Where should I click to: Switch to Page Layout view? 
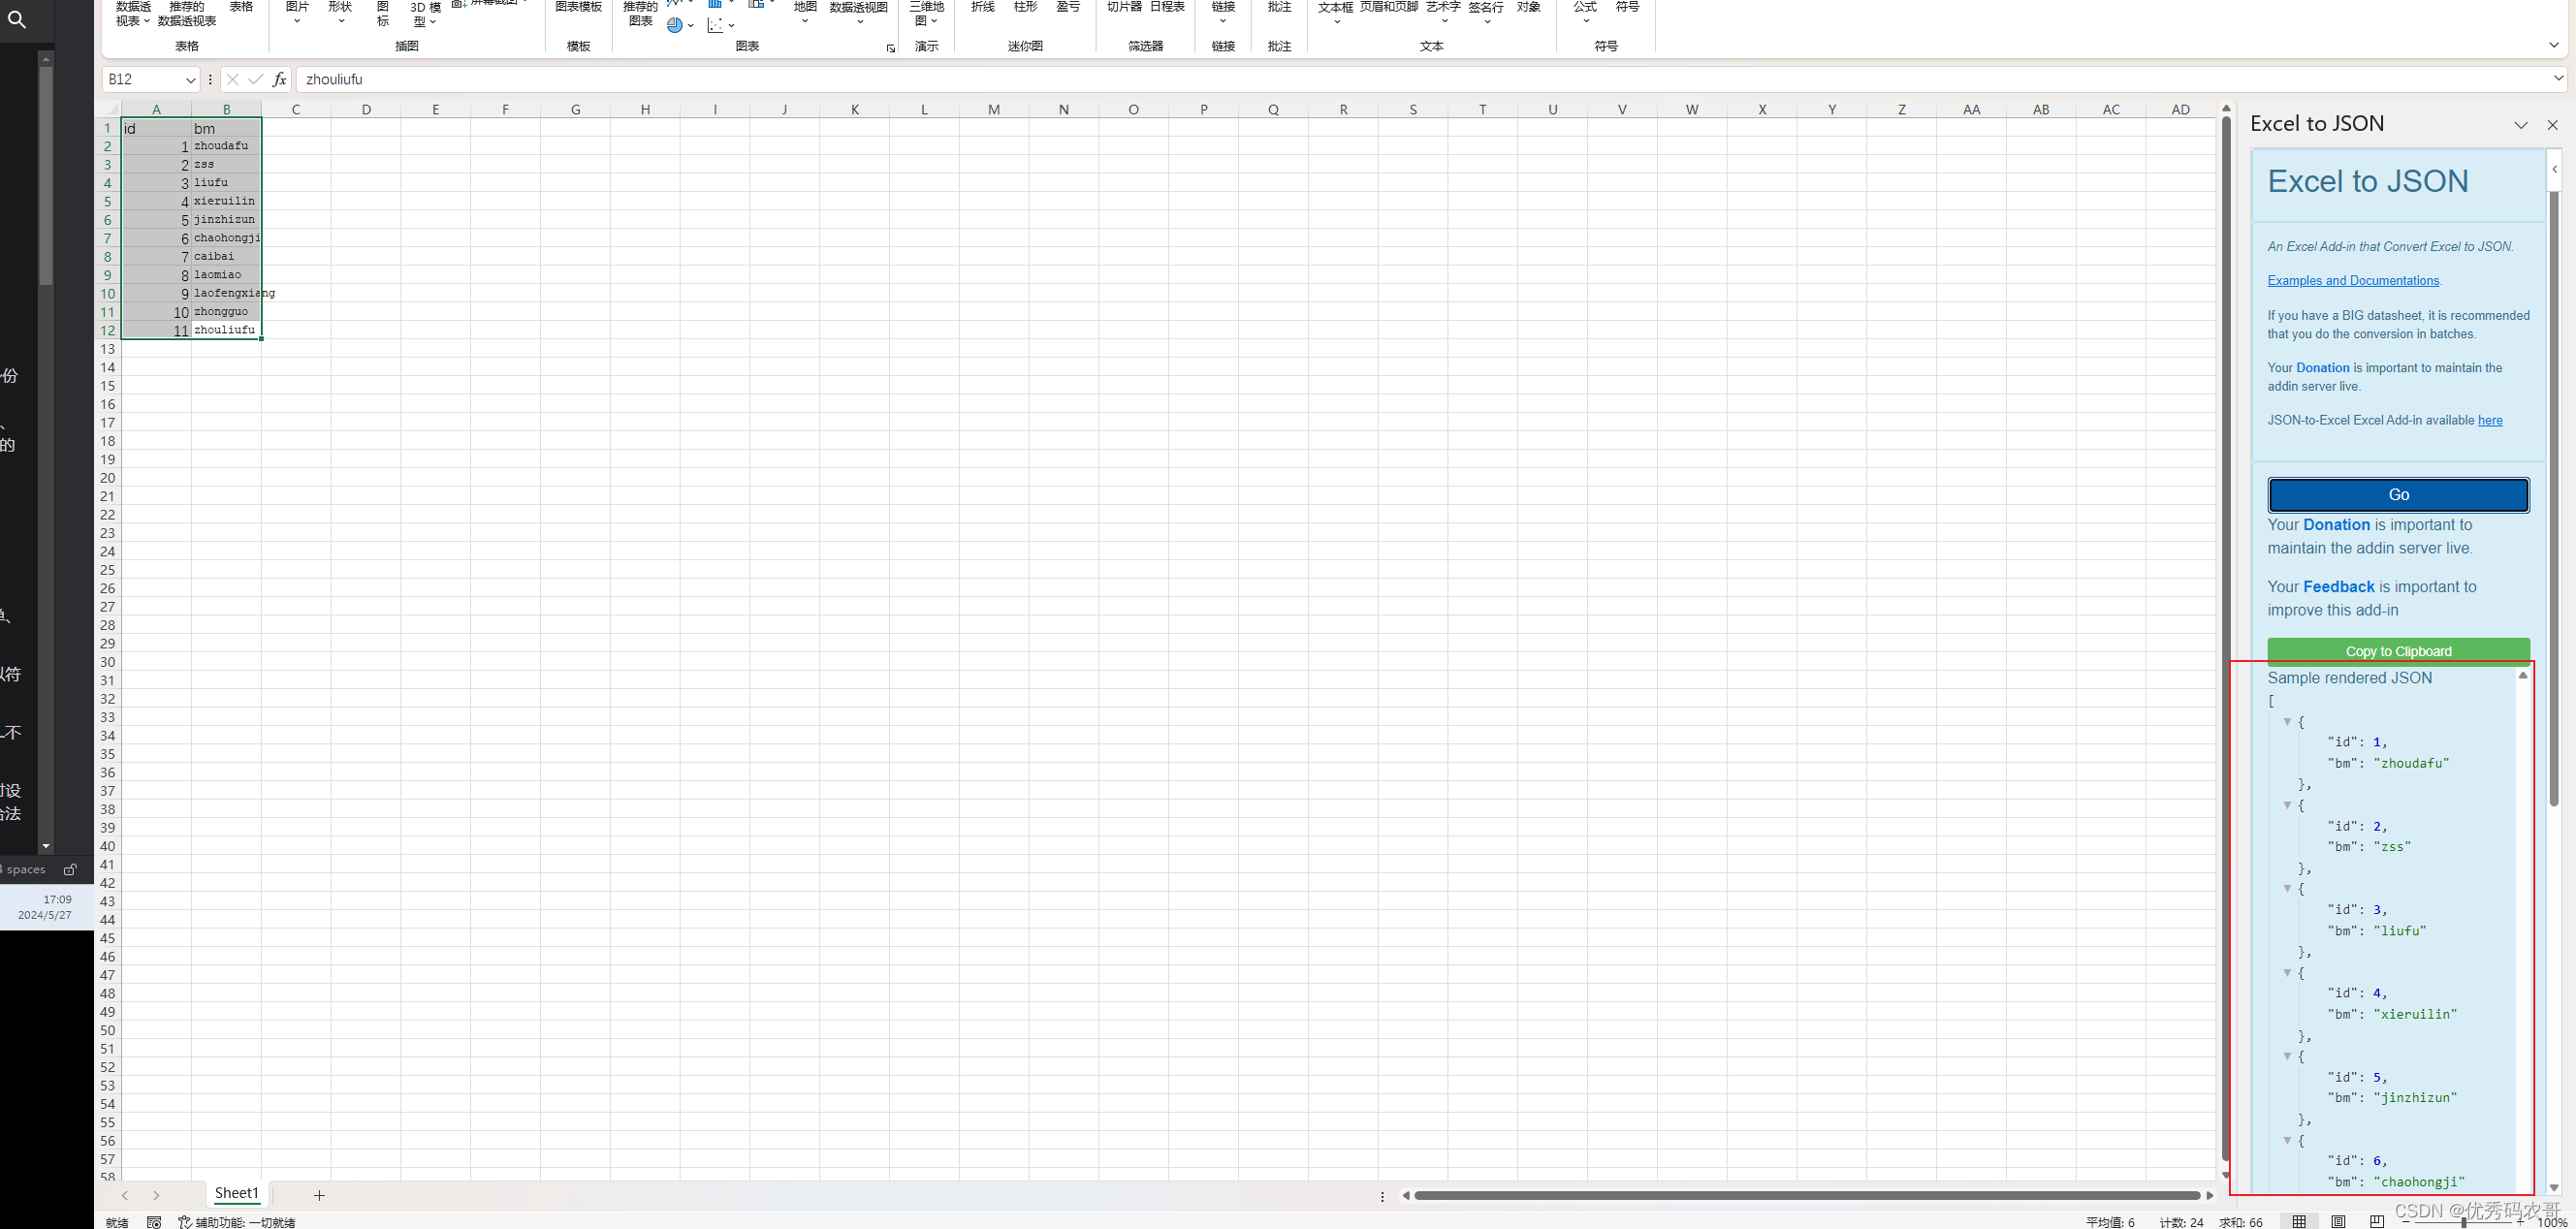tap(2338, 1221)
